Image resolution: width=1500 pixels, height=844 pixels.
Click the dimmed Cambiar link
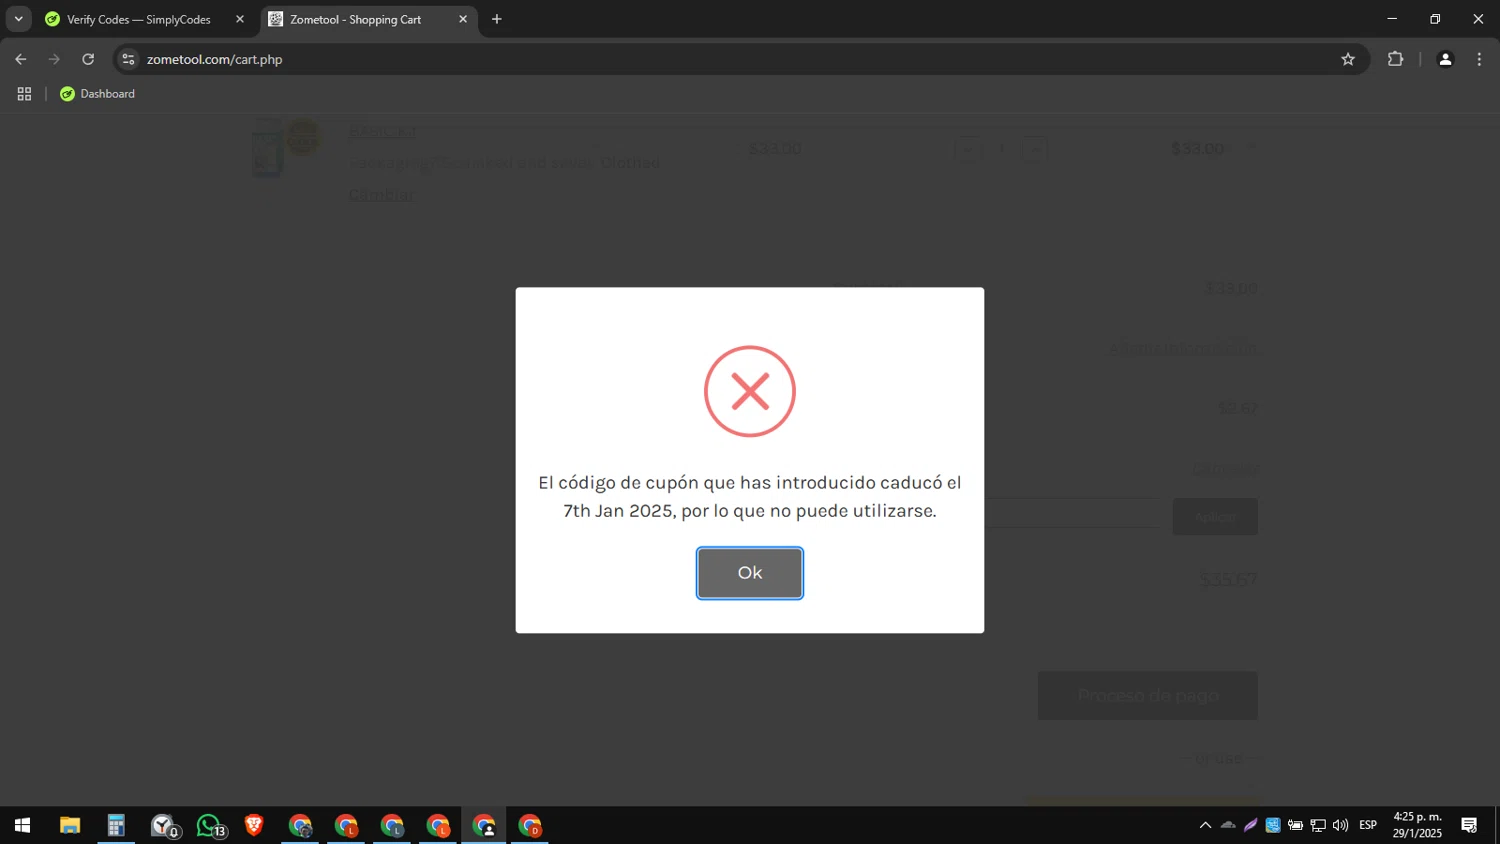pos(381,195)
